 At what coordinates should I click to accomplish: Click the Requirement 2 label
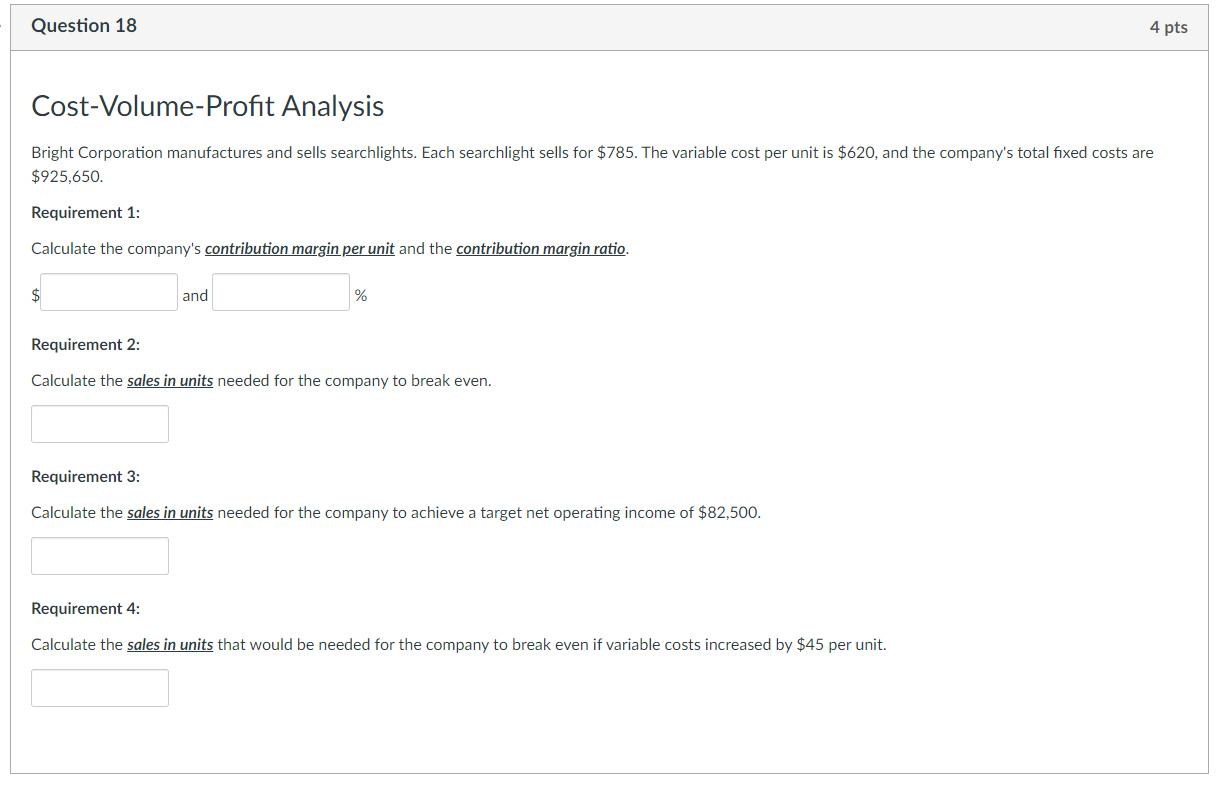pyautogui.click(x=85, y=344)
